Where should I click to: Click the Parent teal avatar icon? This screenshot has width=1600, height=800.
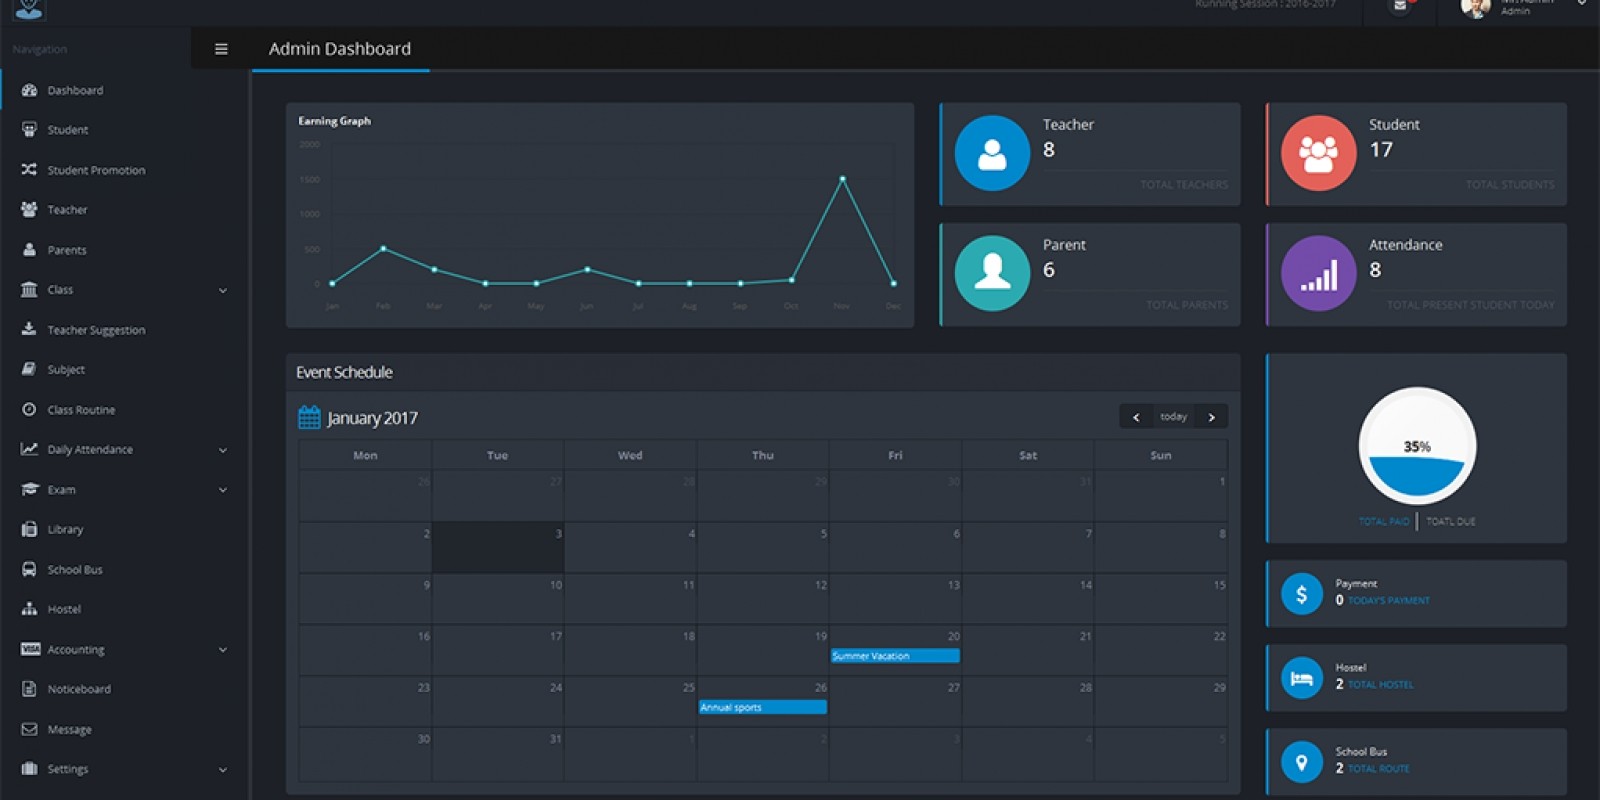992,273
